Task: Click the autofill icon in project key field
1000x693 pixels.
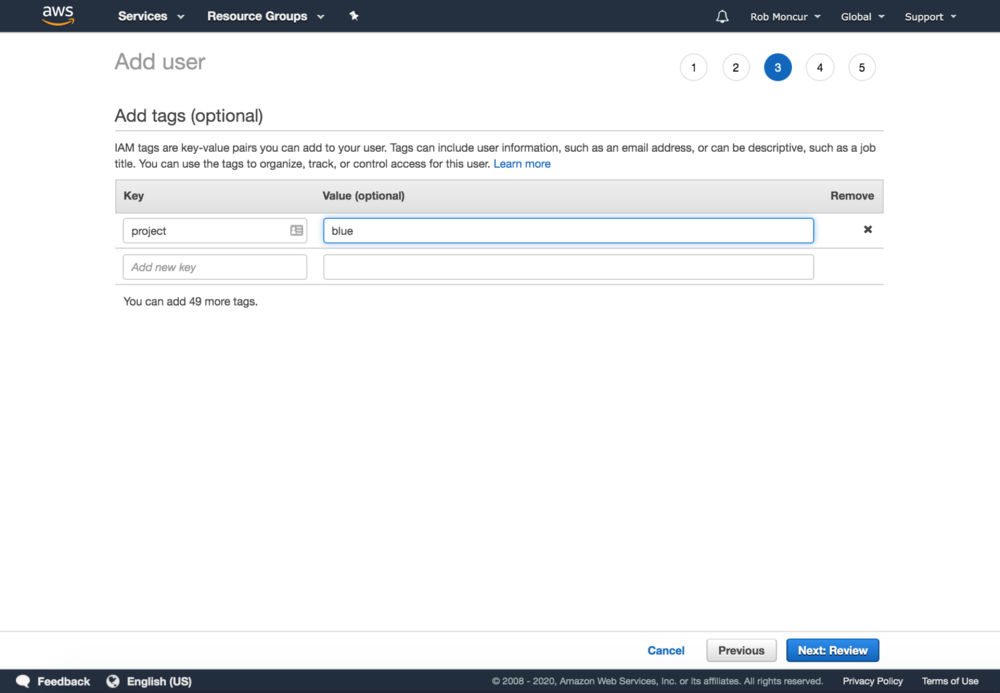Action: [x=296, y=231]
